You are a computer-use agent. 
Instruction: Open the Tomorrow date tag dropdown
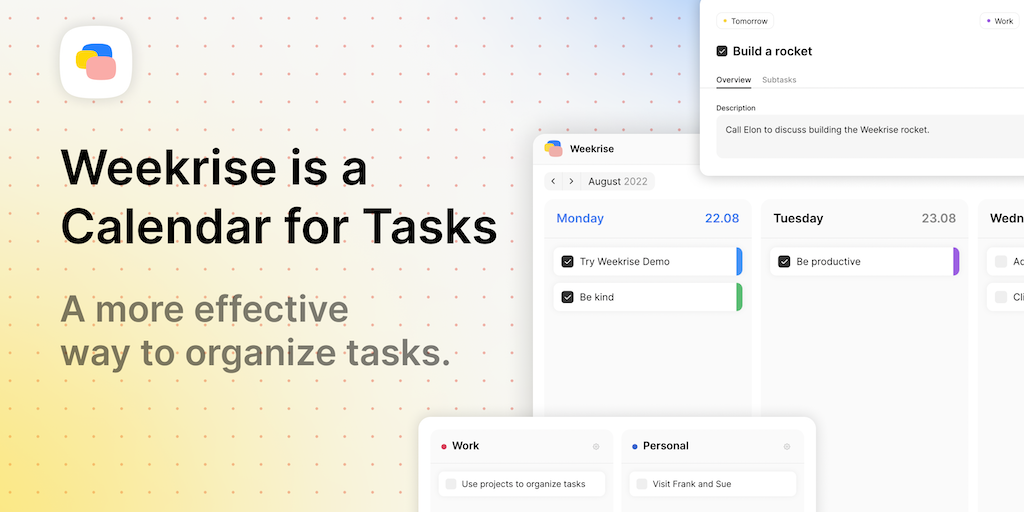745,21
